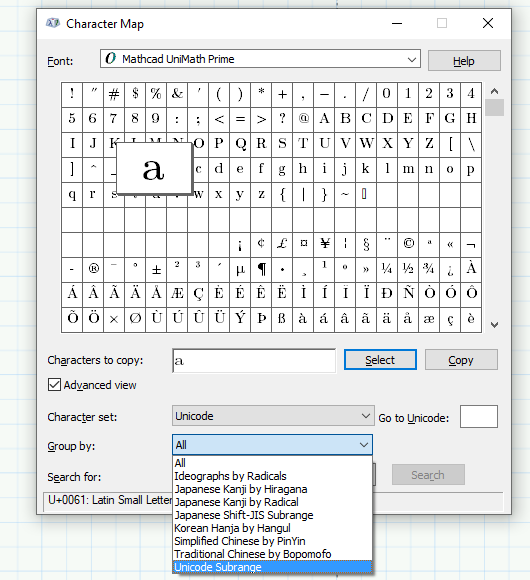Pick the at-sign character in the grid
The width and height of the screenshot is (530, 580).
click(303, 119)
